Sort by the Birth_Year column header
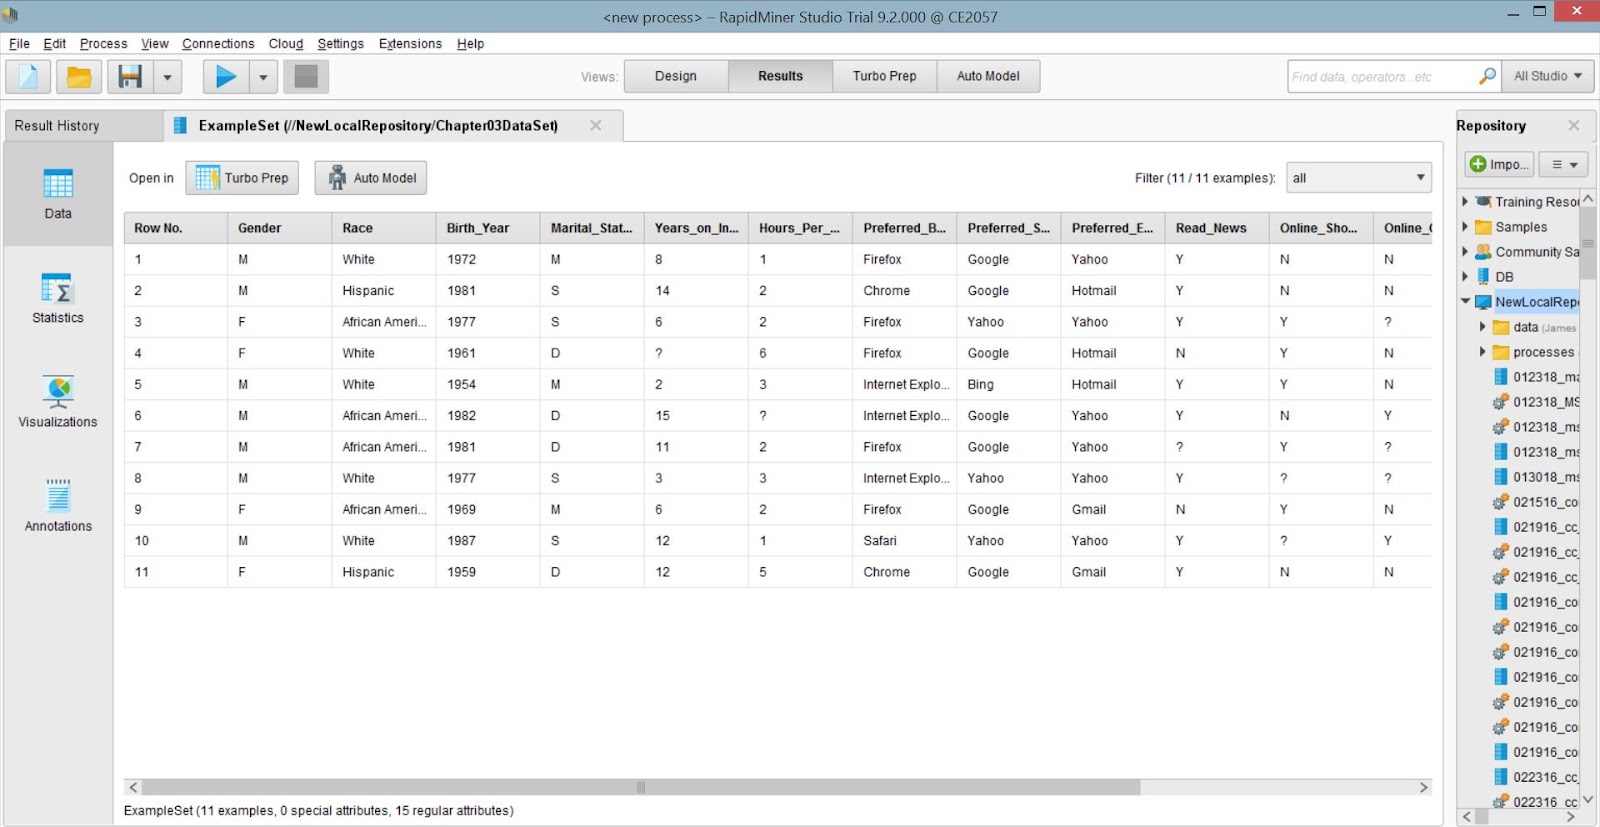1600x827 pixels. [488, 228]
